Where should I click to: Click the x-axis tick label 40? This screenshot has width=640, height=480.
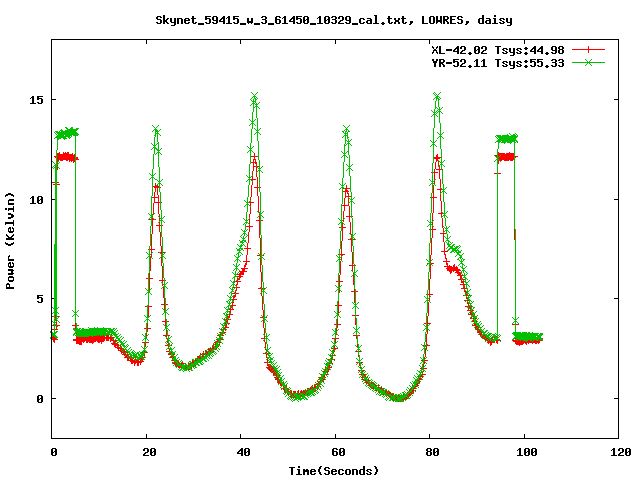(244, 452)
